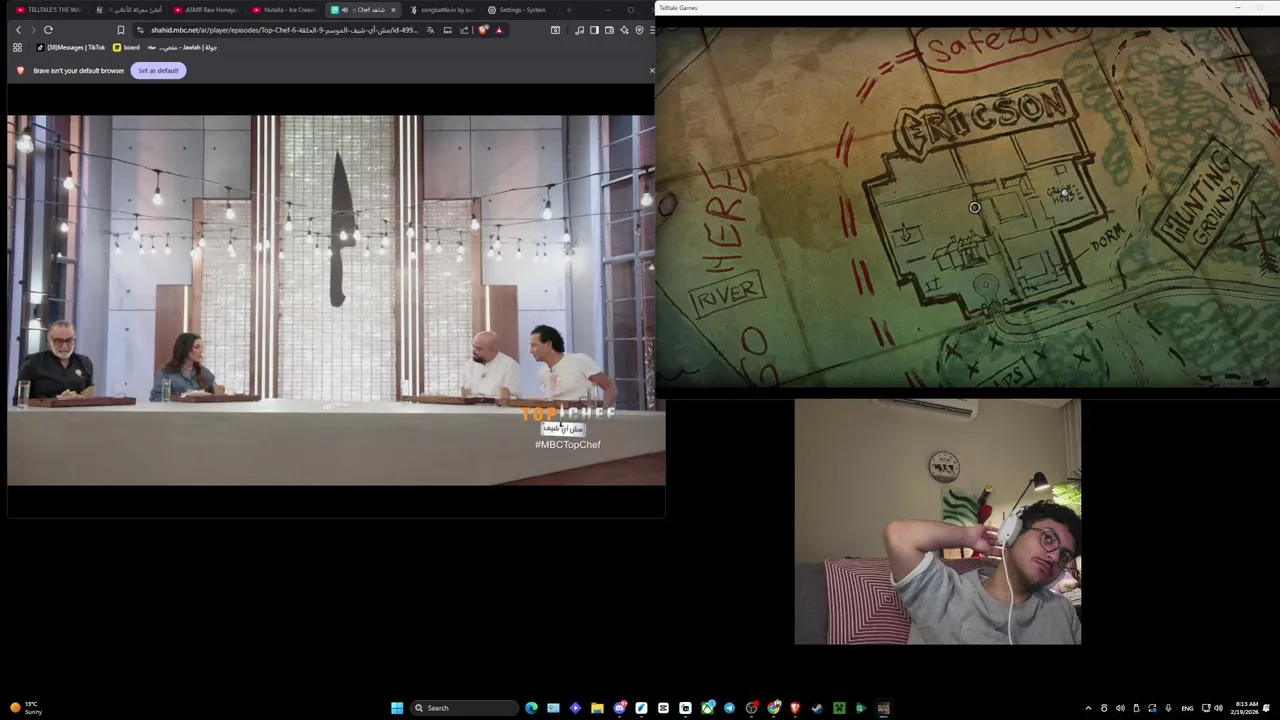Open the weather widget showing Sunny

click(x=25, y=708)
